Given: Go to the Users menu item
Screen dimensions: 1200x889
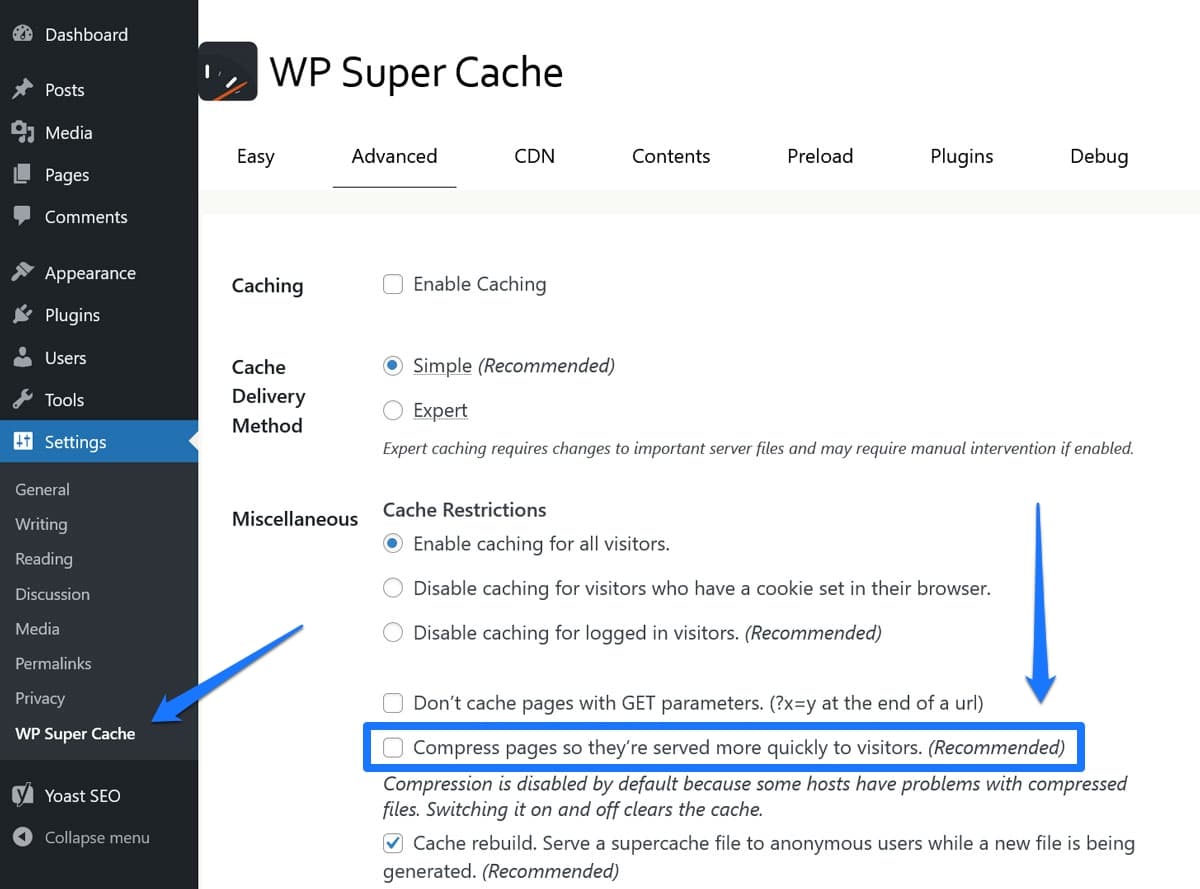Looking at the screenshot, I should coord(65,358).
